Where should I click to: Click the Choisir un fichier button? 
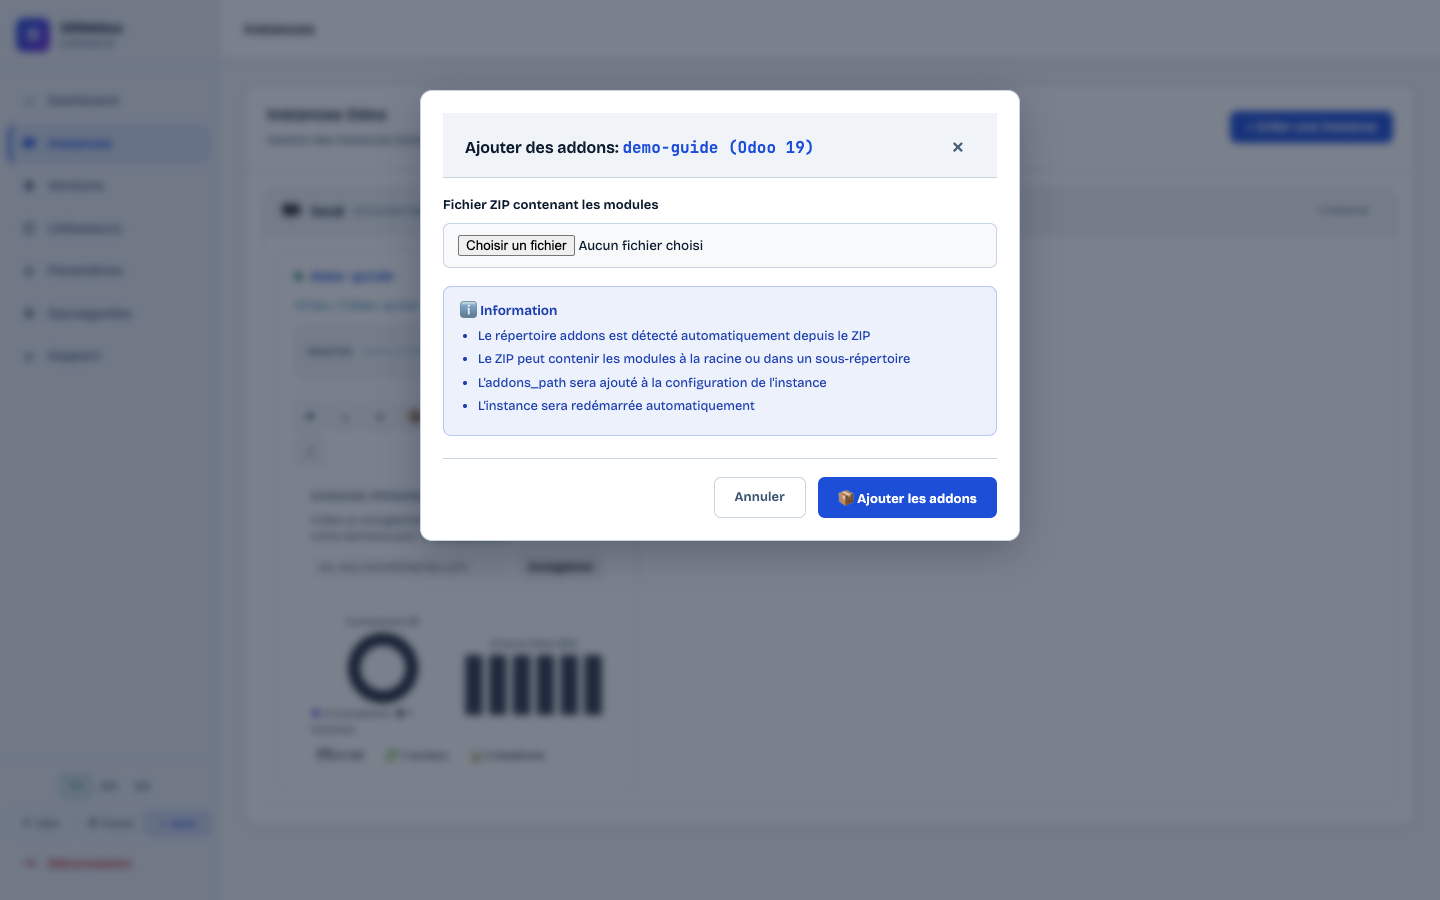516,245
